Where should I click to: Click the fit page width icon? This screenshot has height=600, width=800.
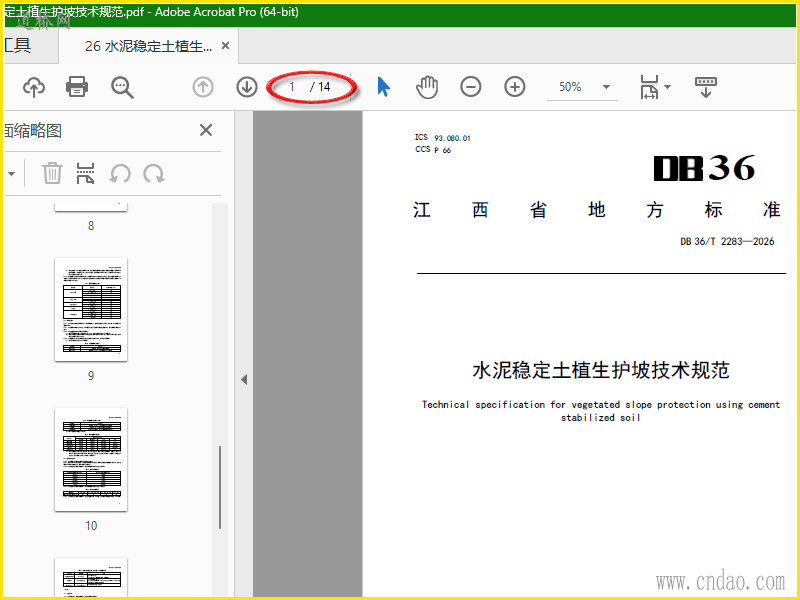[649, 87]
